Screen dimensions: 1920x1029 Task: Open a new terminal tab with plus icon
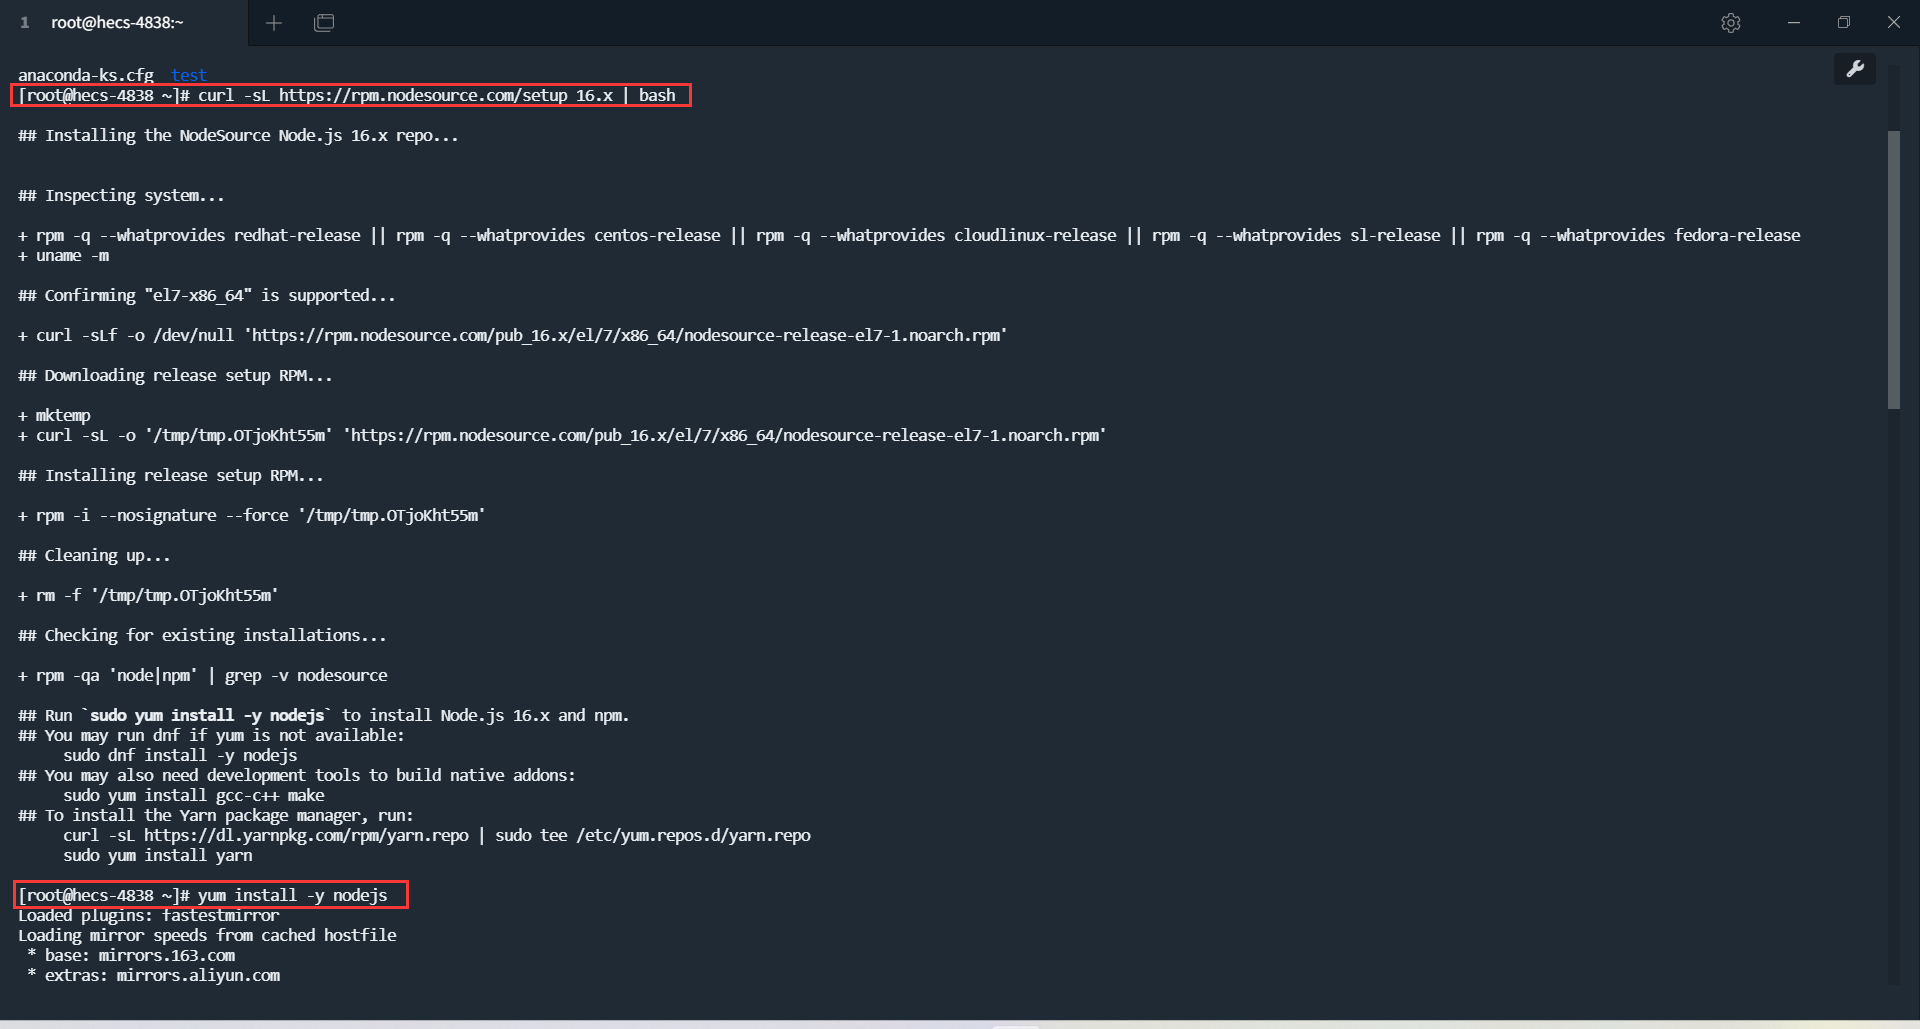click(x=274, y=23)
